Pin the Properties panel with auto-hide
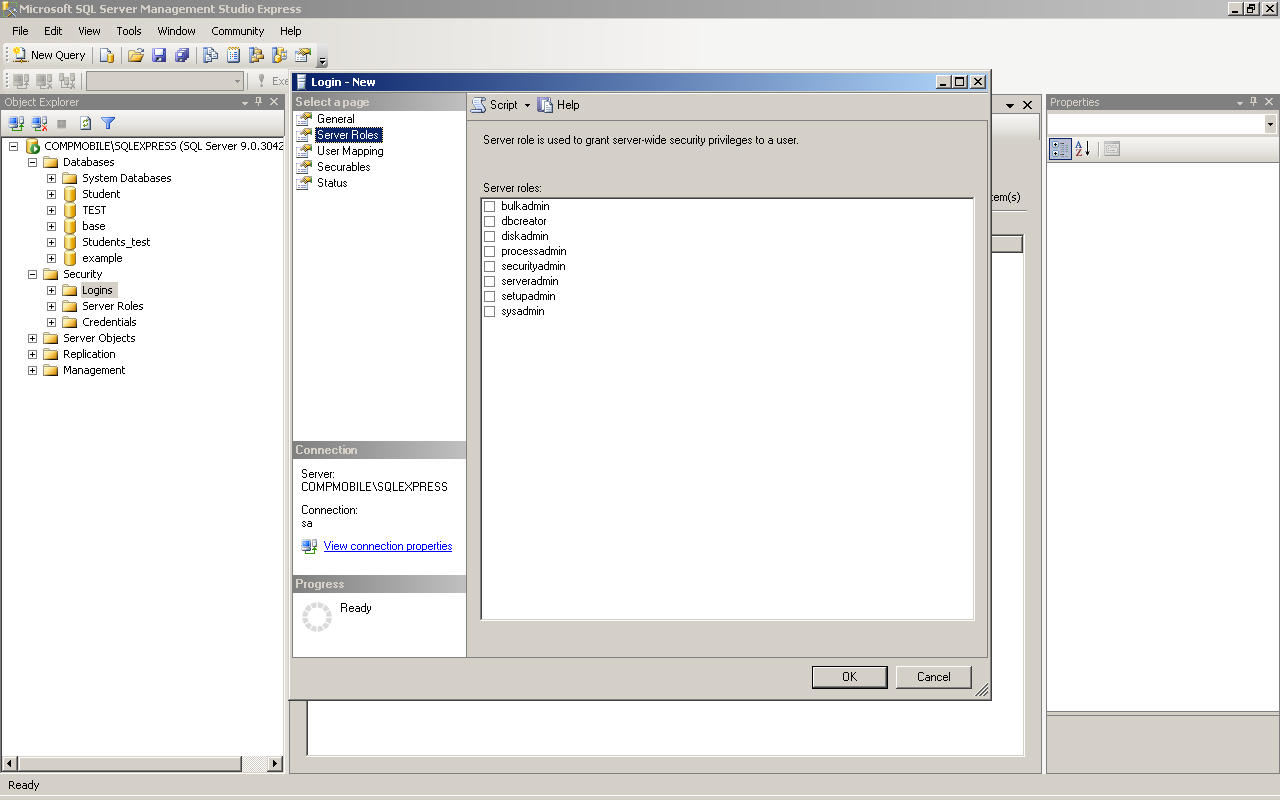Screen dimensions: 1280x800 point(1254,102)
